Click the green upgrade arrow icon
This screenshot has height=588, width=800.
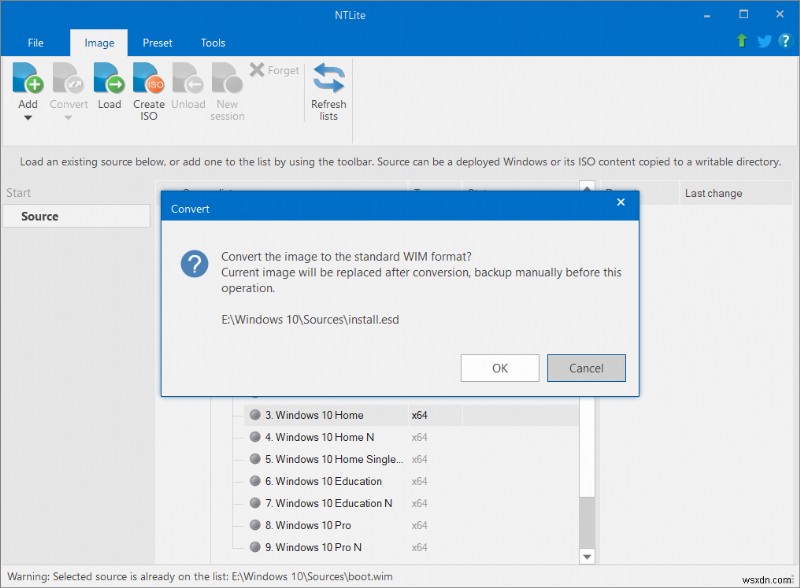(741, 42)
